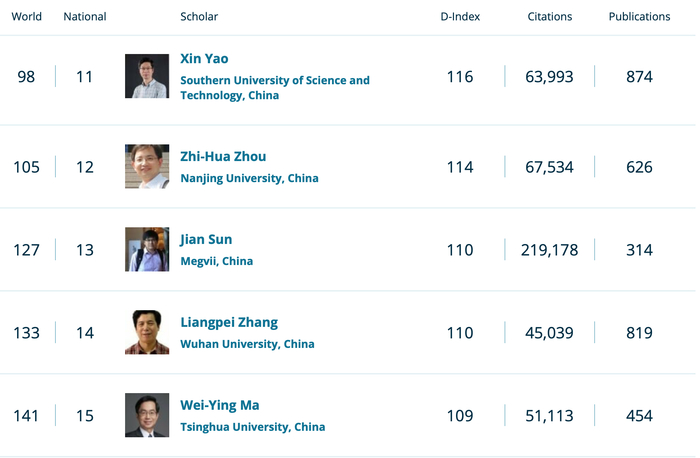Screen dimensions: 700x458
Task: Open Liangpei Zhang's photo thumbnail
Action: (147, 332)
